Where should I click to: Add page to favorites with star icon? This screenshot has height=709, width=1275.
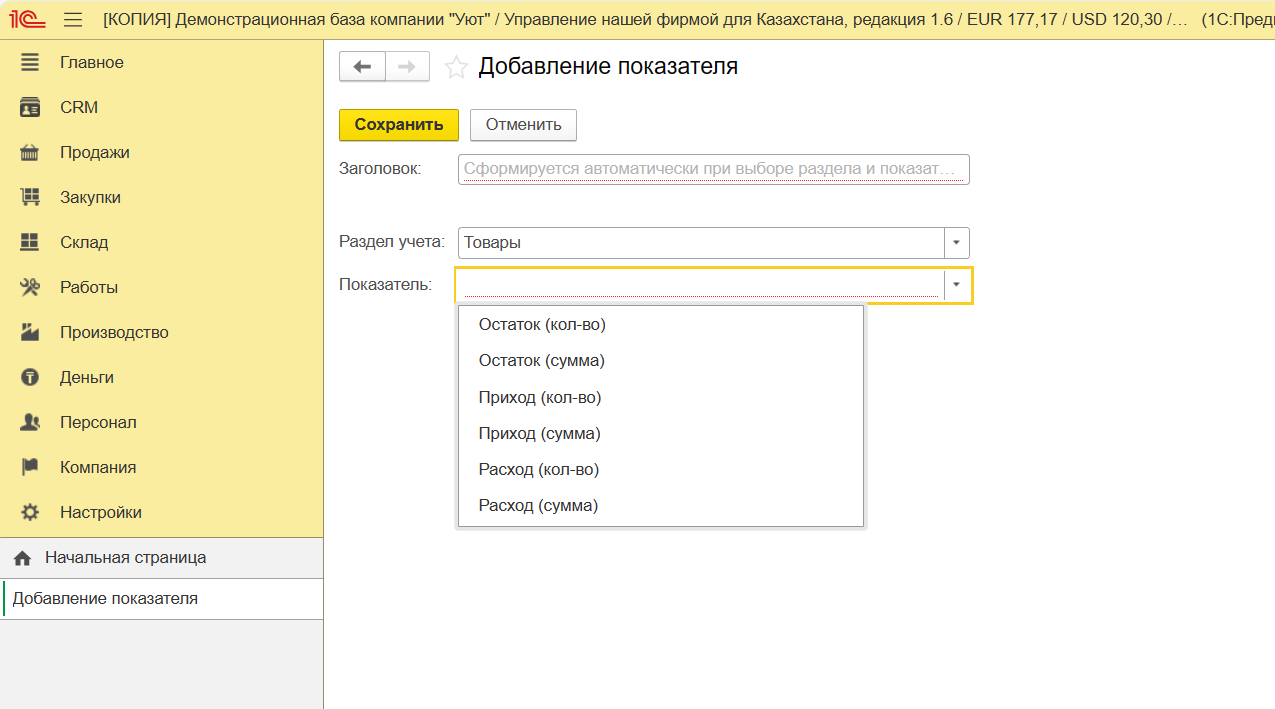pos(456,67)
